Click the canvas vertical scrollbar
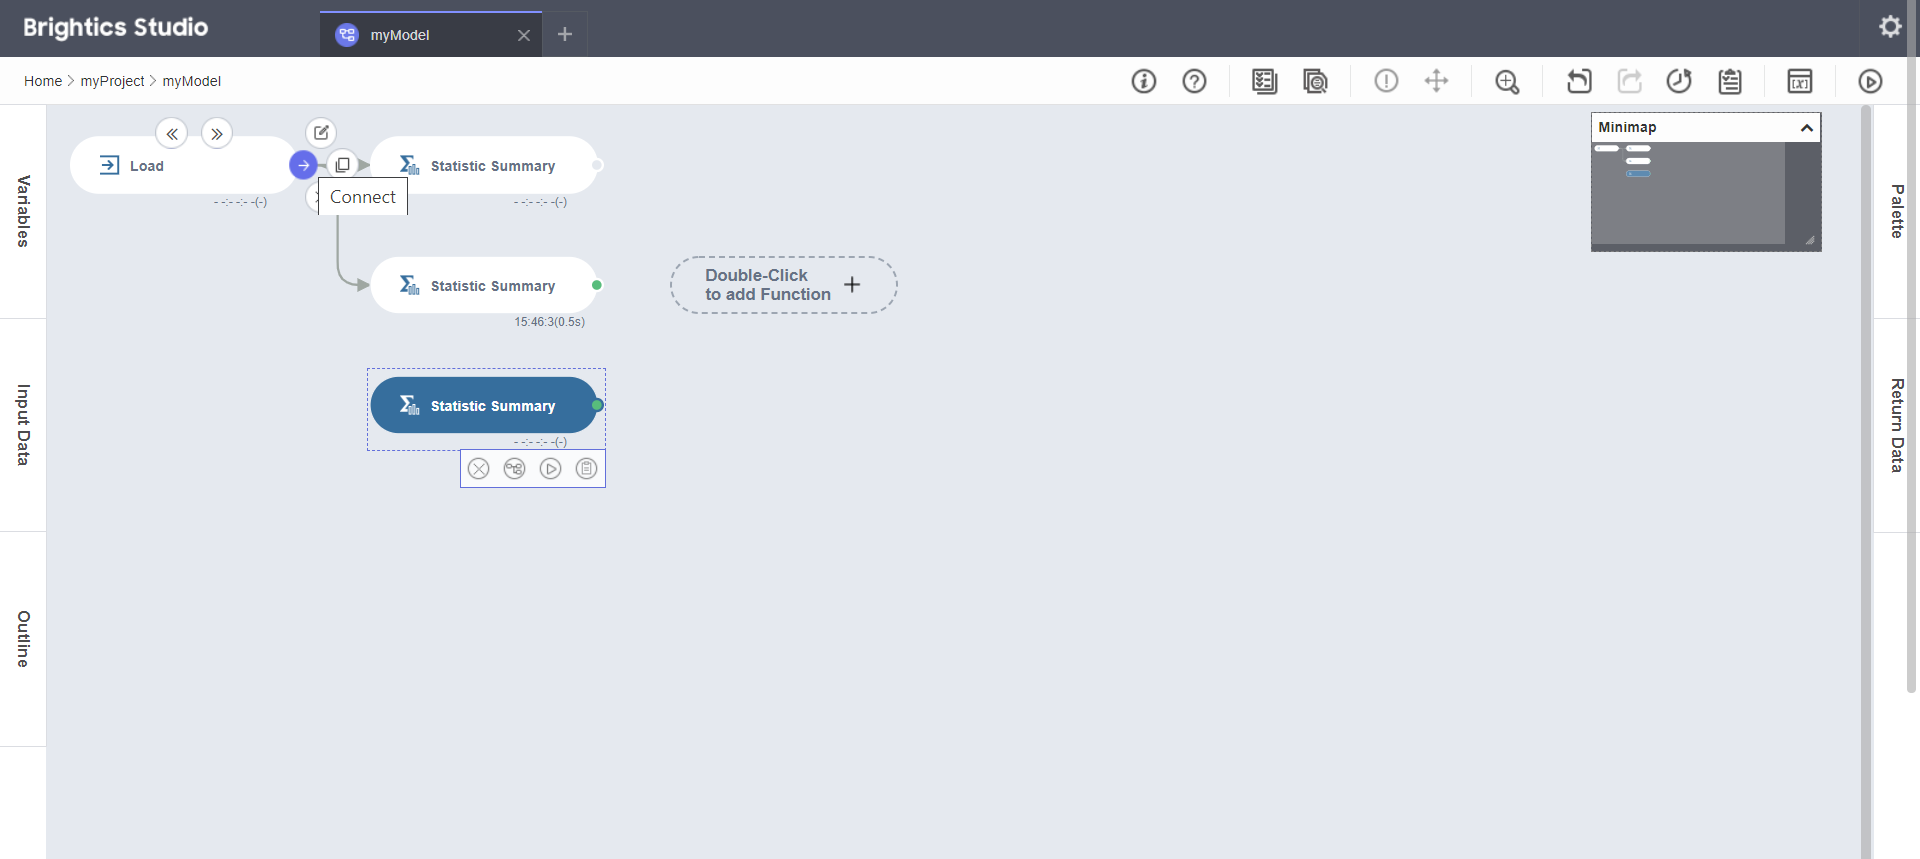This screenshot has height=859, width=1920. click(1866, 480)
